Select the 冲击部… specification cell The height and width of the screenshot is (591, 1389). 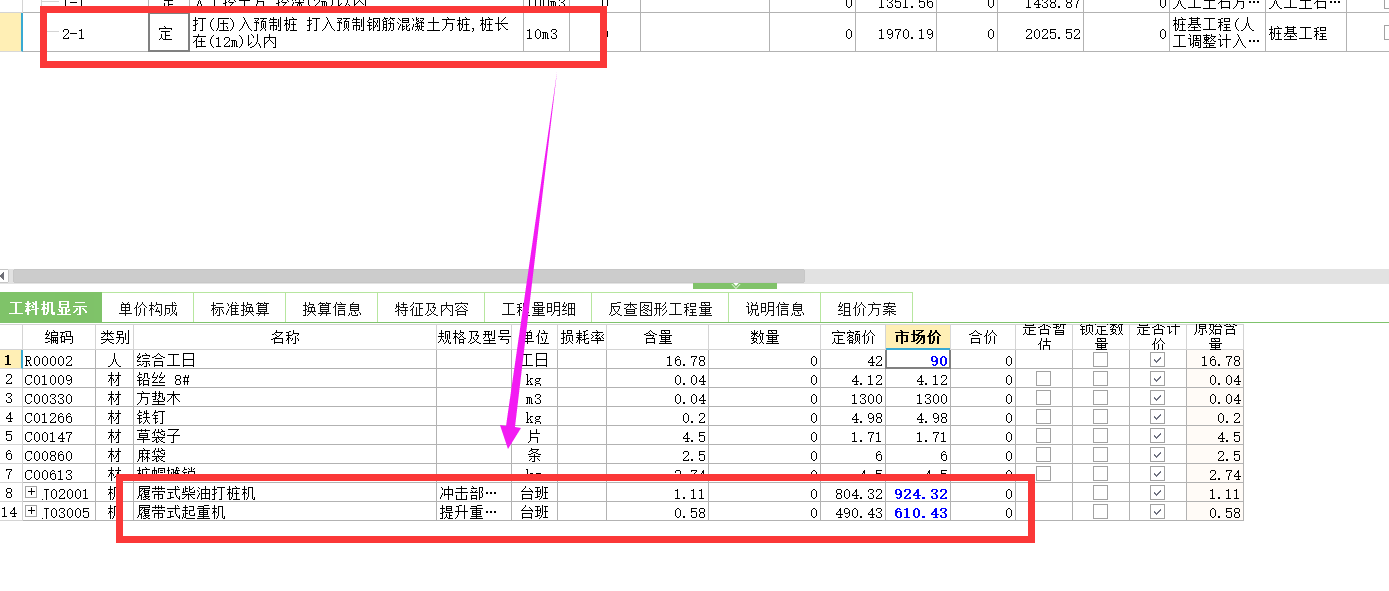tap(474, 493)
